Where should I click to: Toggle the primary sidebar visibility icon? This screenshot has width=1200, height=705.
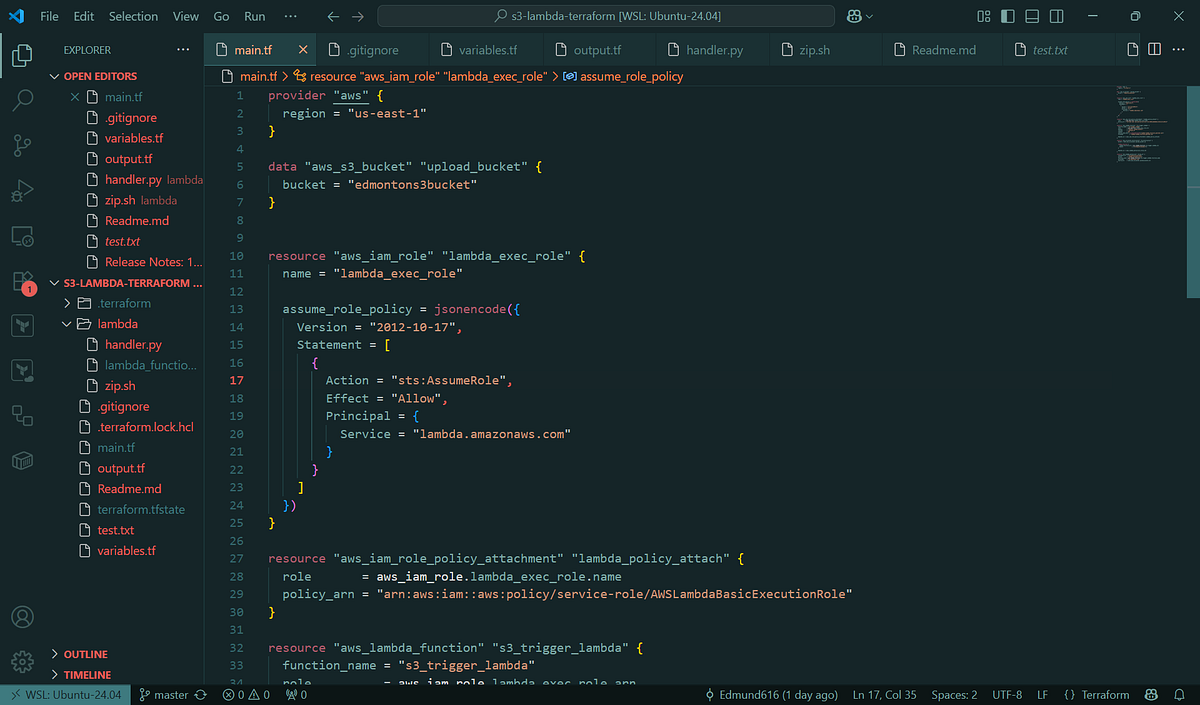pyautogui.click(x=1008, y=16)
